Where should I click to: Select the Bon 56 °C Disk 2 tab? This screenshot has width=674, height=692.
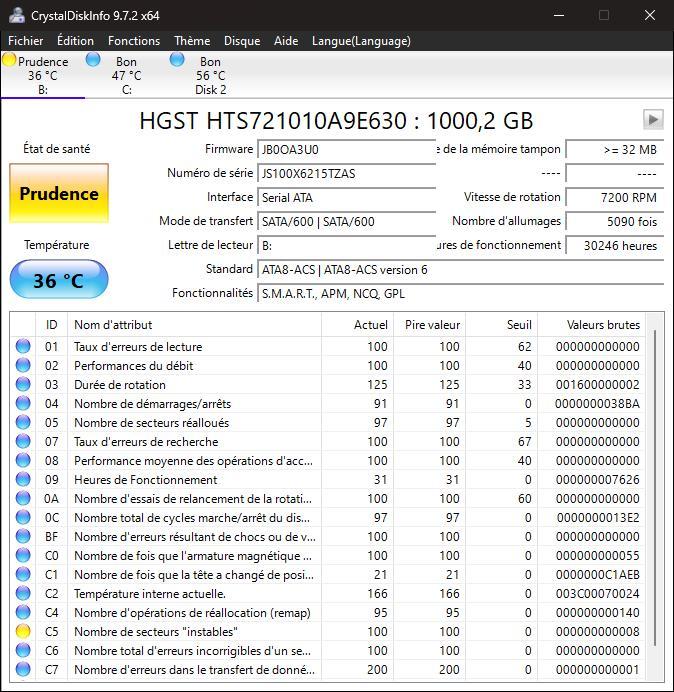[211, 75]
